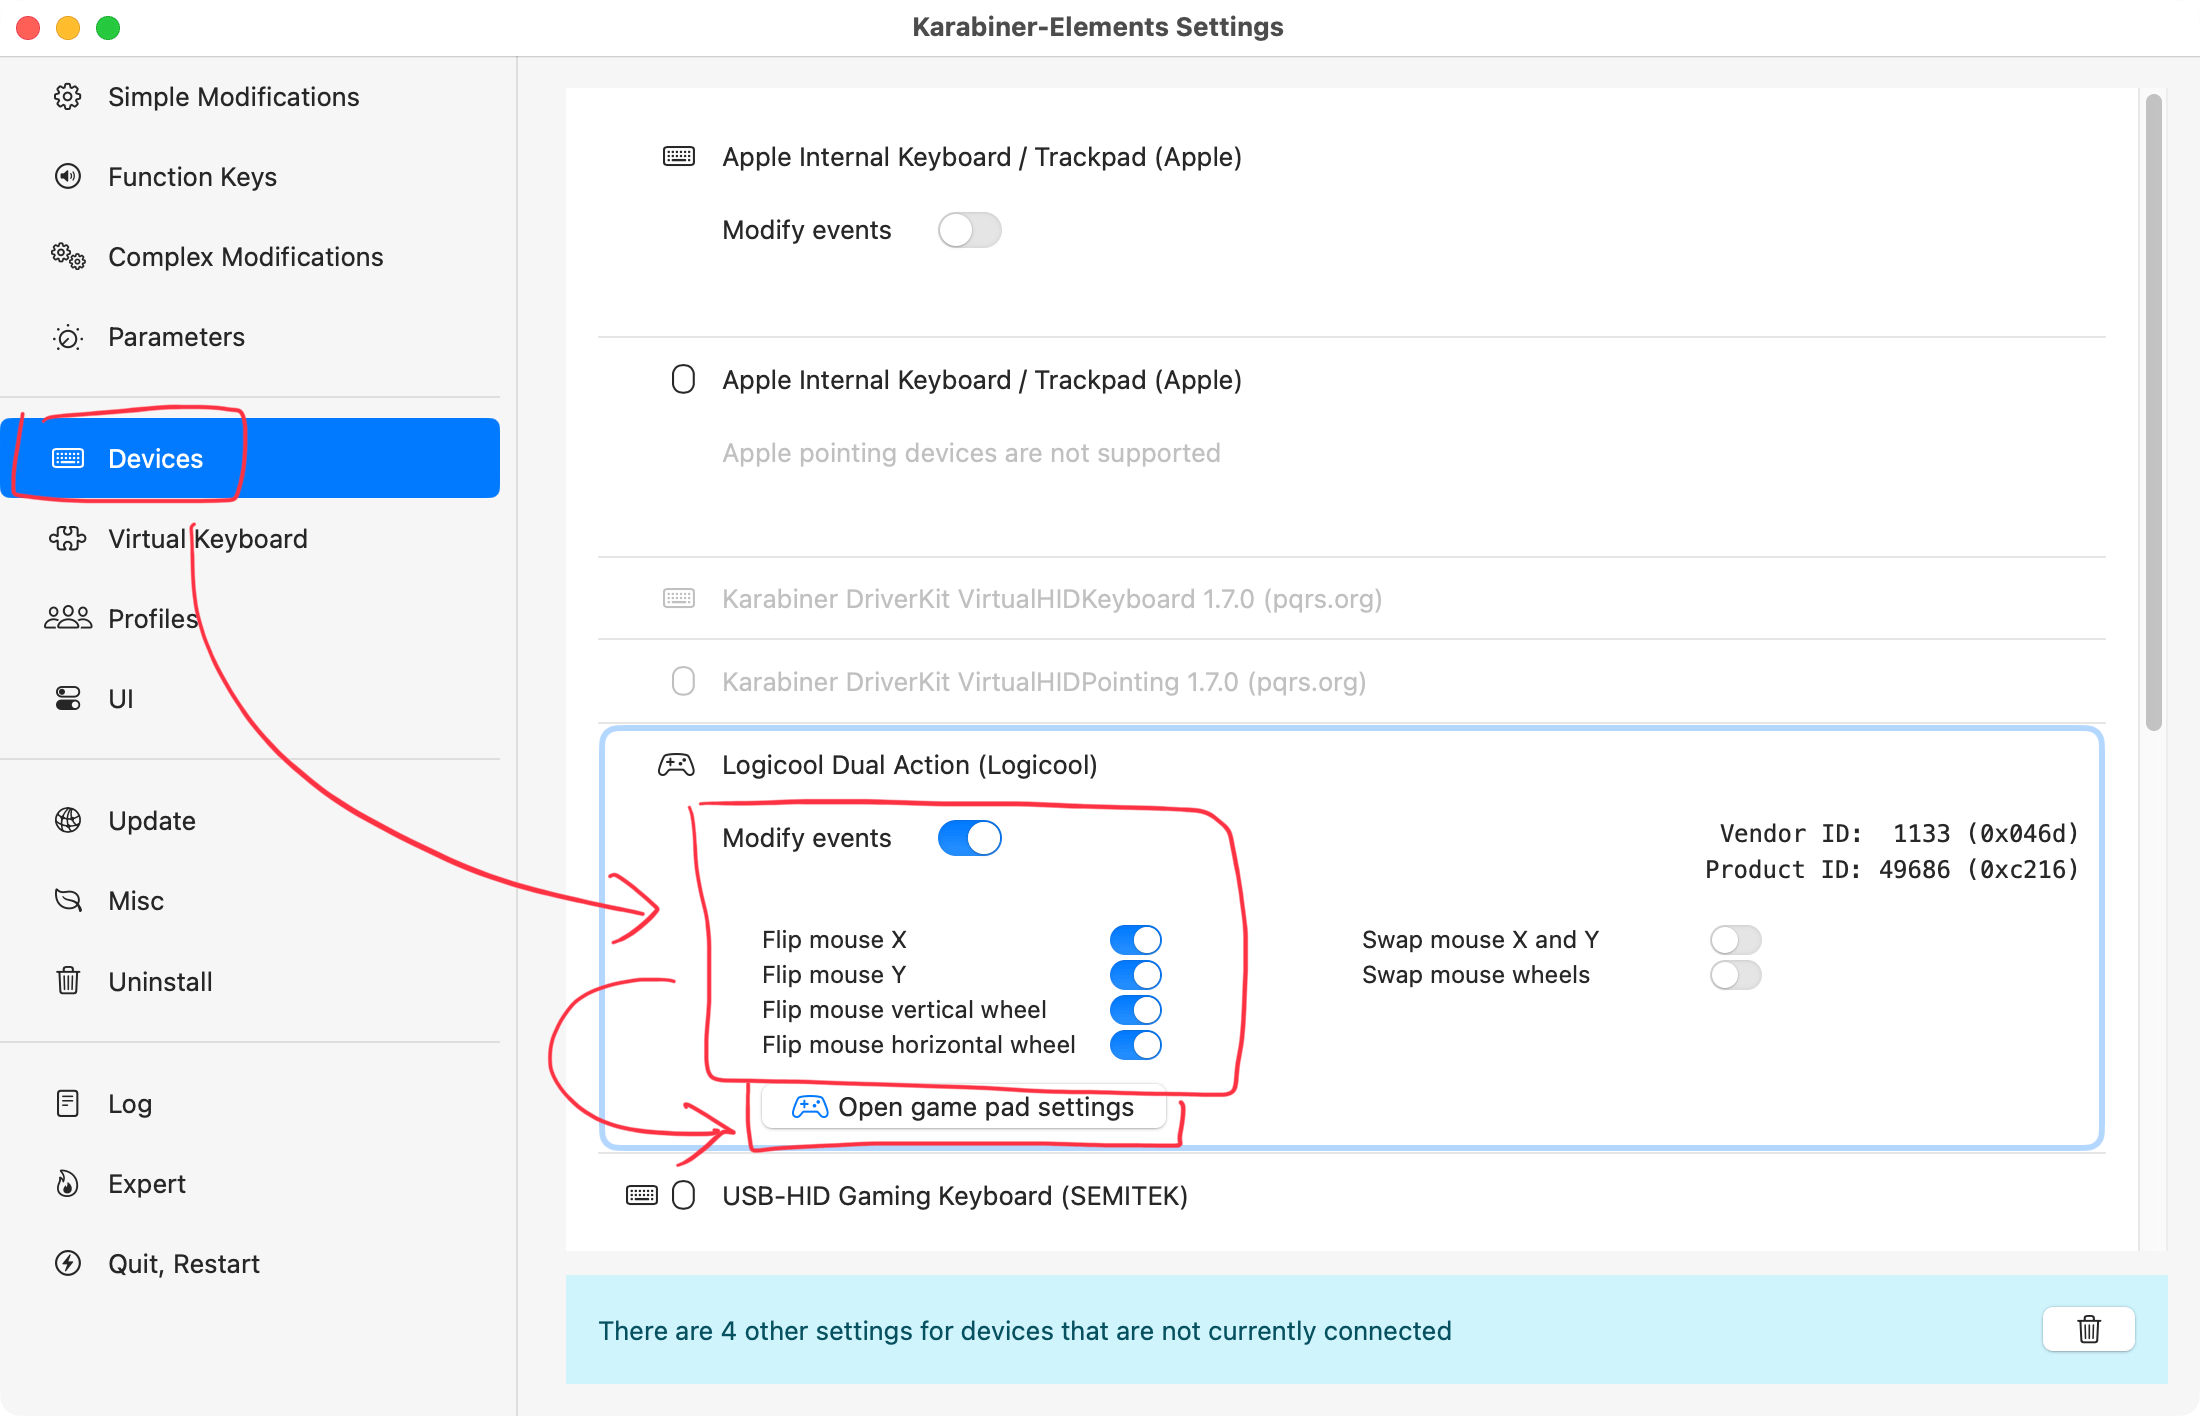Delete disconnected device settings
This screenshot has height=1416, width=2200.
click(x=2089, y=1328)
